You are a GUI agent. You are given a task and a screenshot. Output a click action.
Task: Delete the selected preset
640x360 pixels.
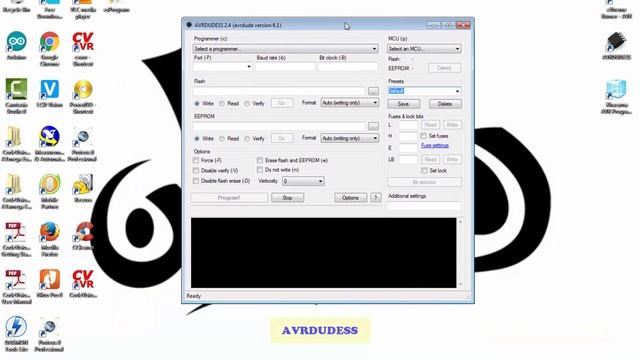(x=445, y=104)
